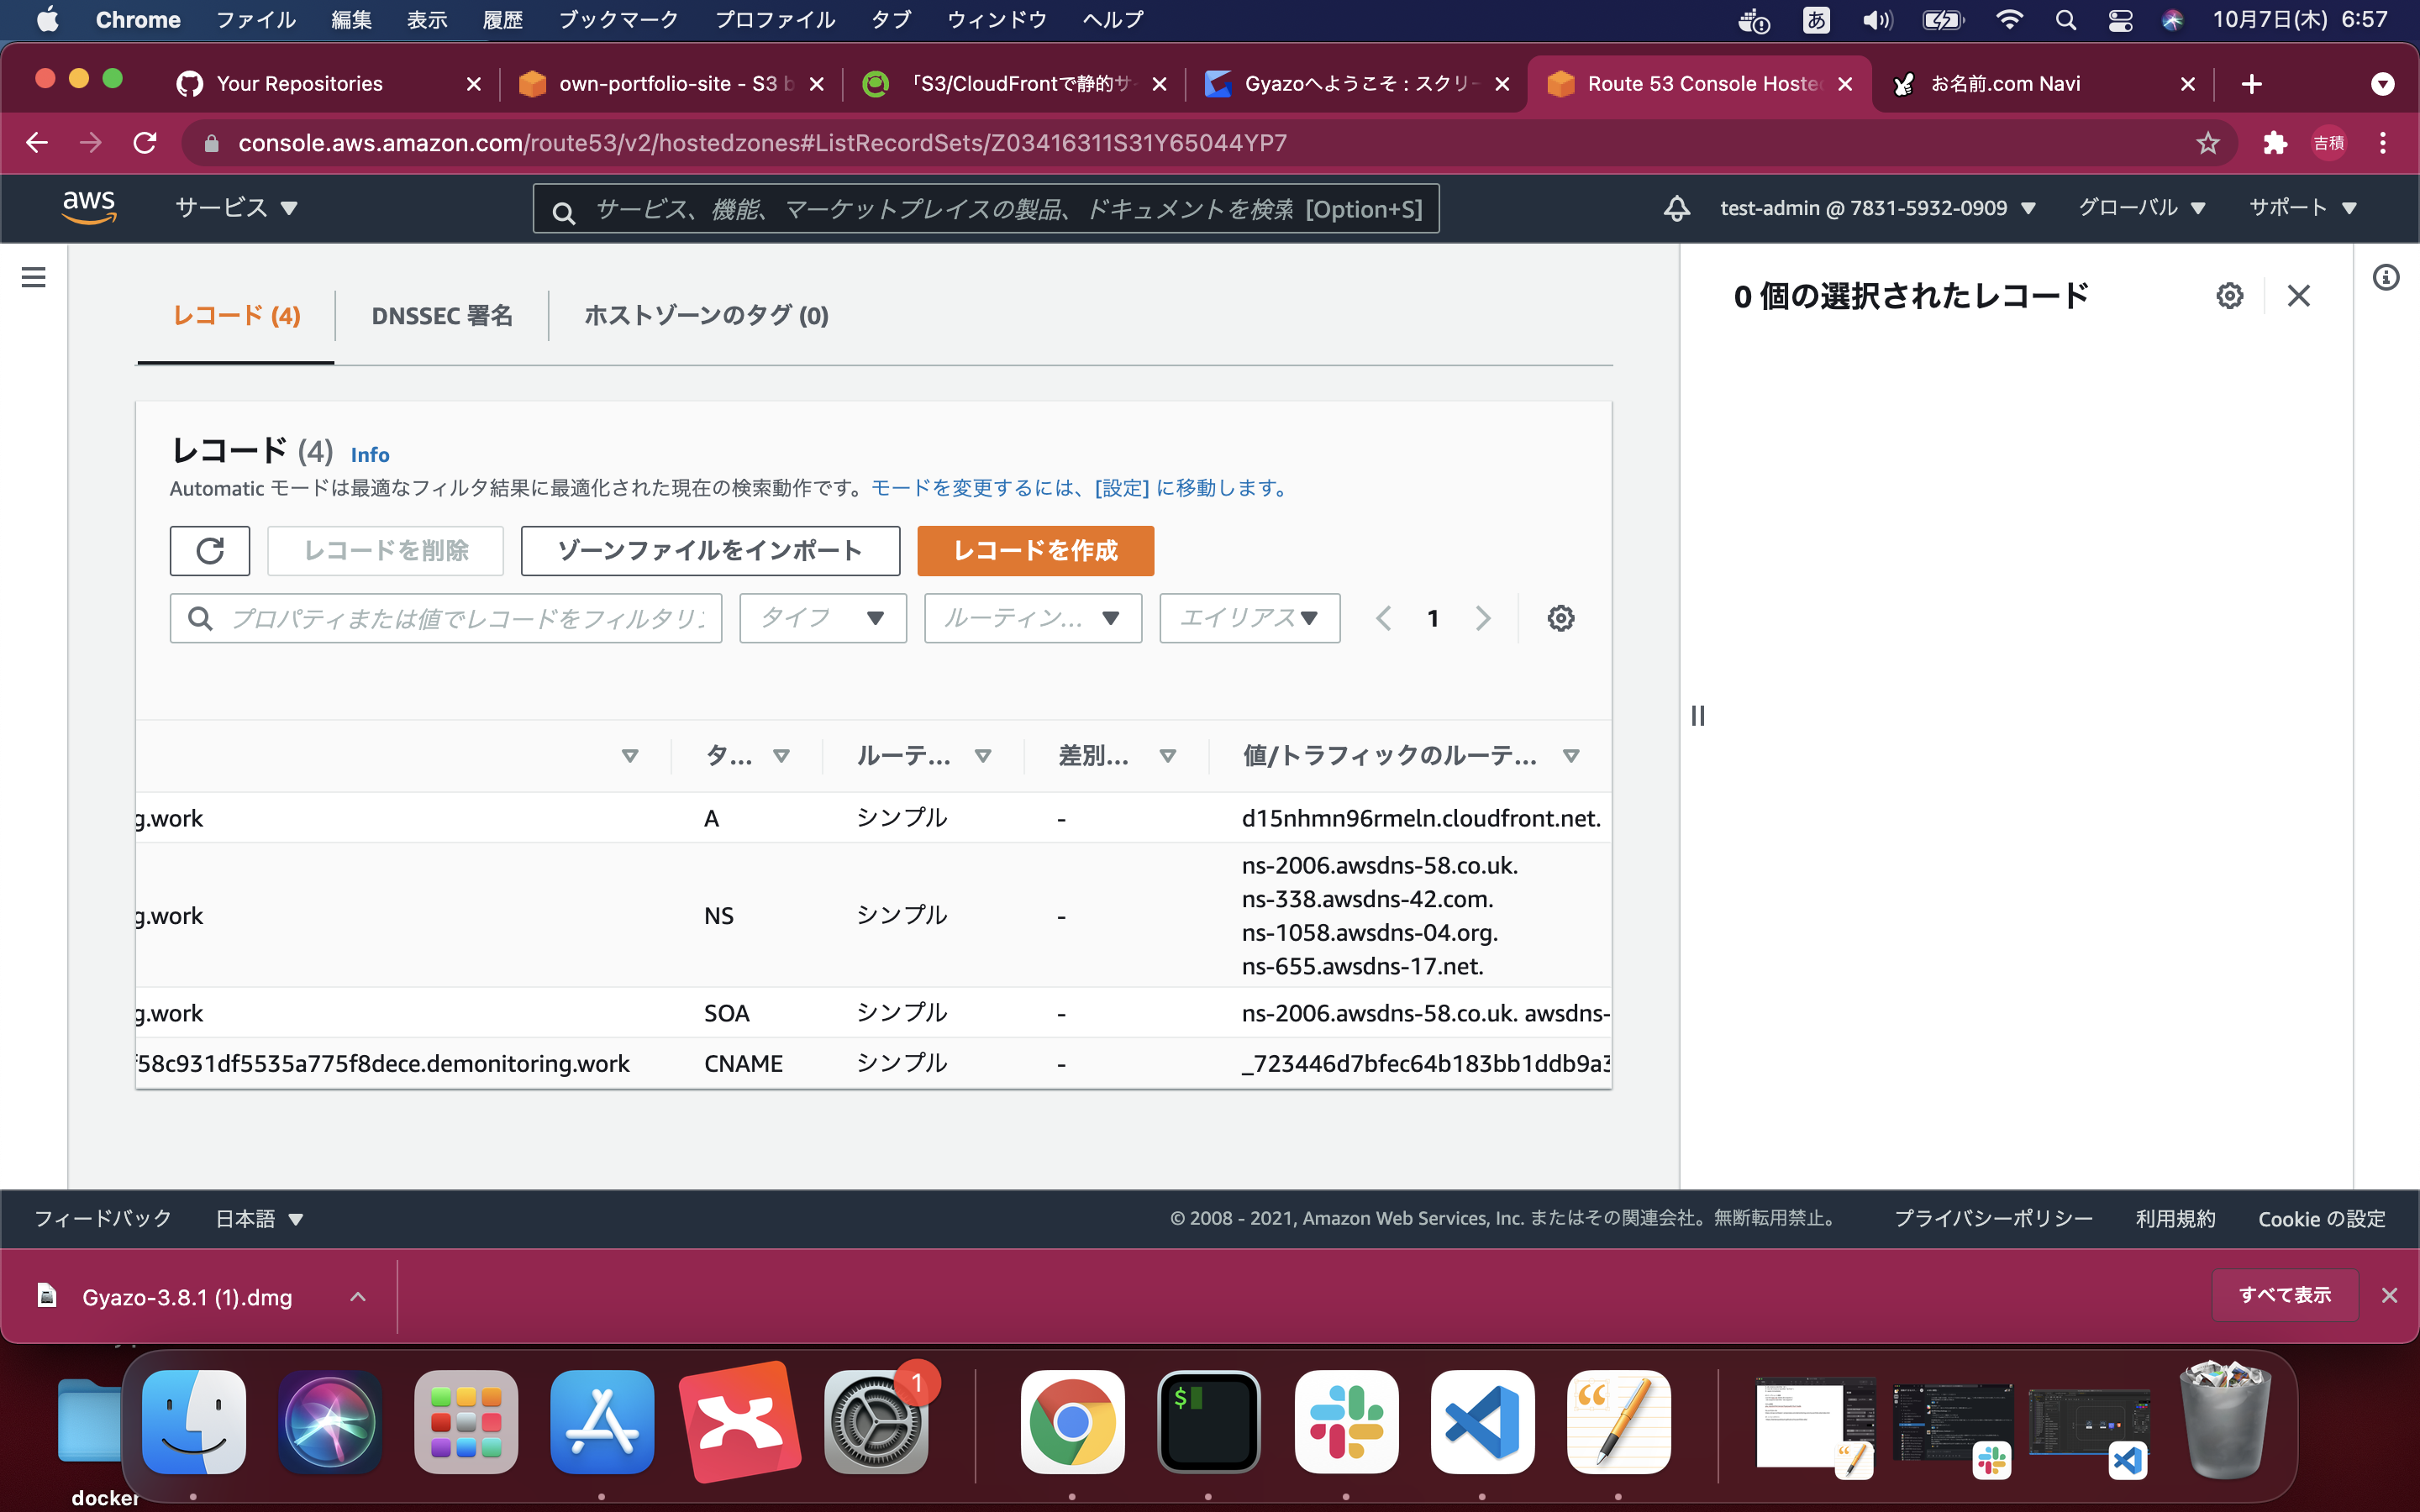
Task: Click the refresh records icon button
Action: [x=209, y=551]
